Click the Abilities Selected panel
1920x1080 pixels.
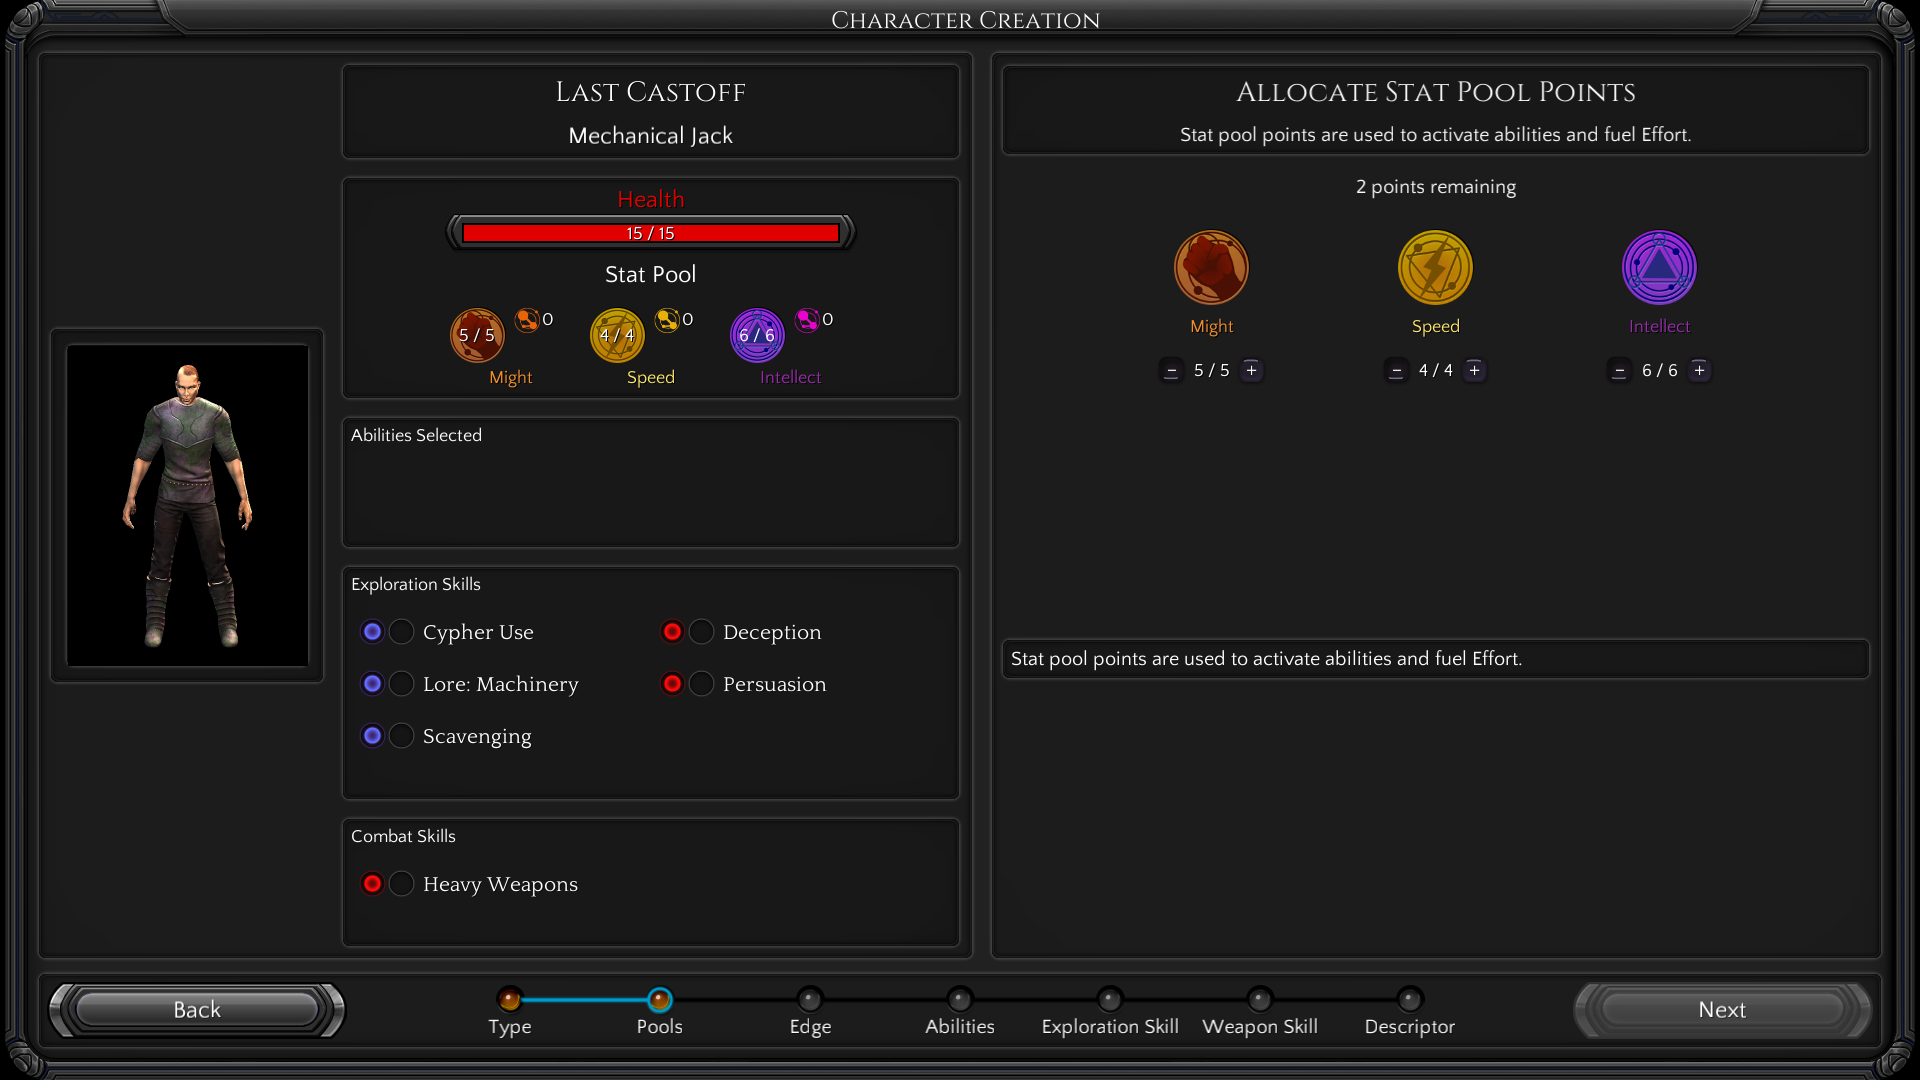click(x=650, y=482)
